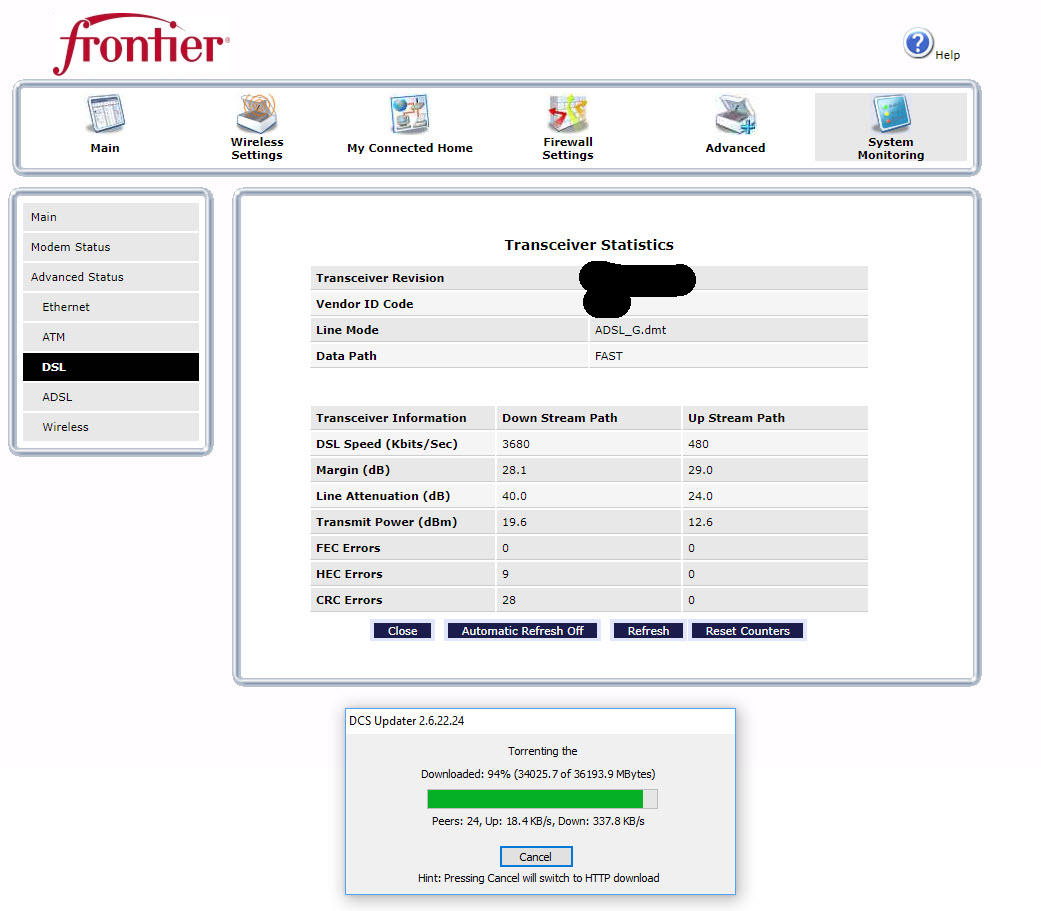Click the Transceiver Revision row label
The image size is (1041, 911).
380,278
